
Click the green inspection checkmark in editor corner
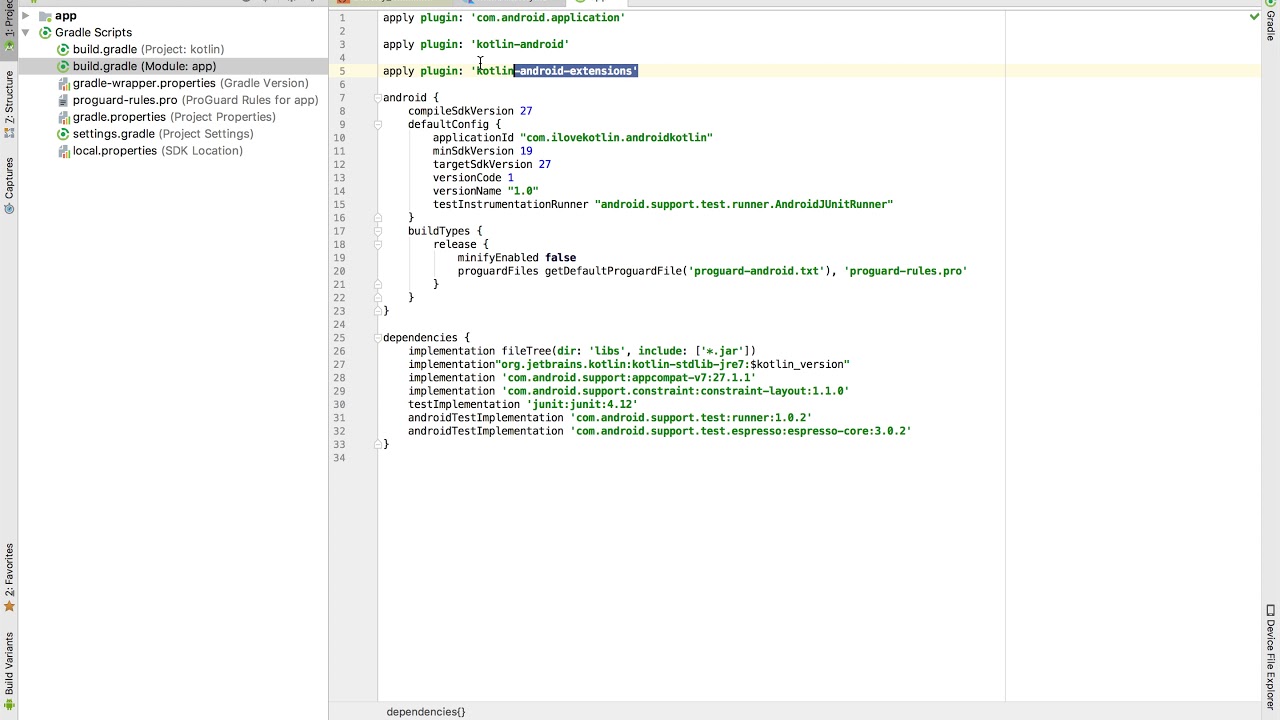point(1254,17)
